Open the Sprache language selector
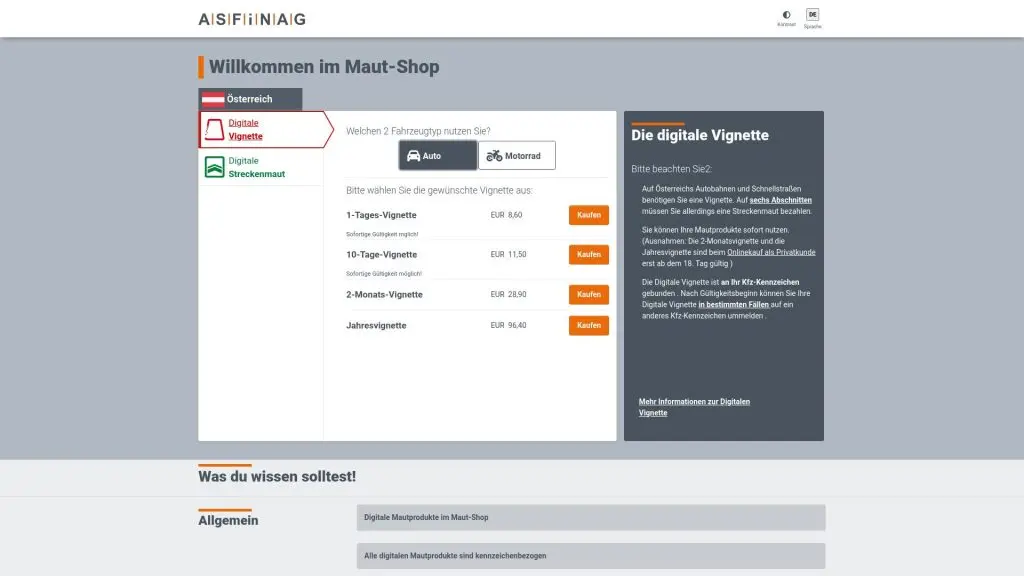Image resolution: width=1024 pixels, height=576 pixels. click(x=812, y=15)
